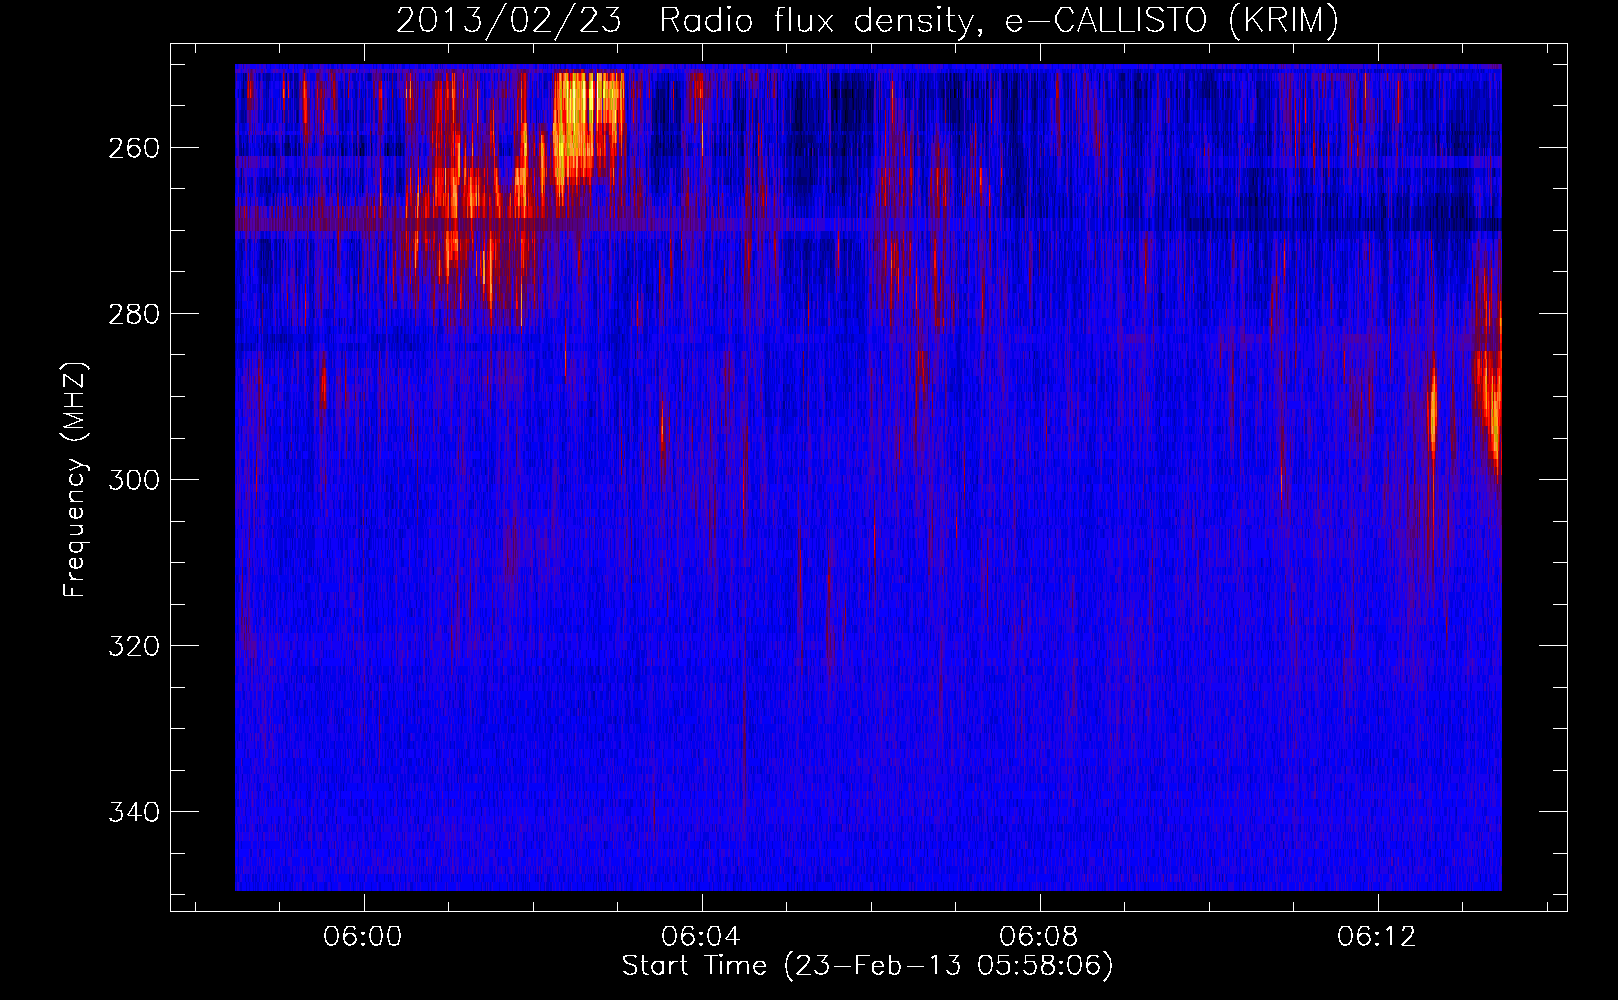Click the 'Start Time (23-Feb-13 05:58:06)' label
Viewport: 1618px width, 1000px height.
(867, 966)
